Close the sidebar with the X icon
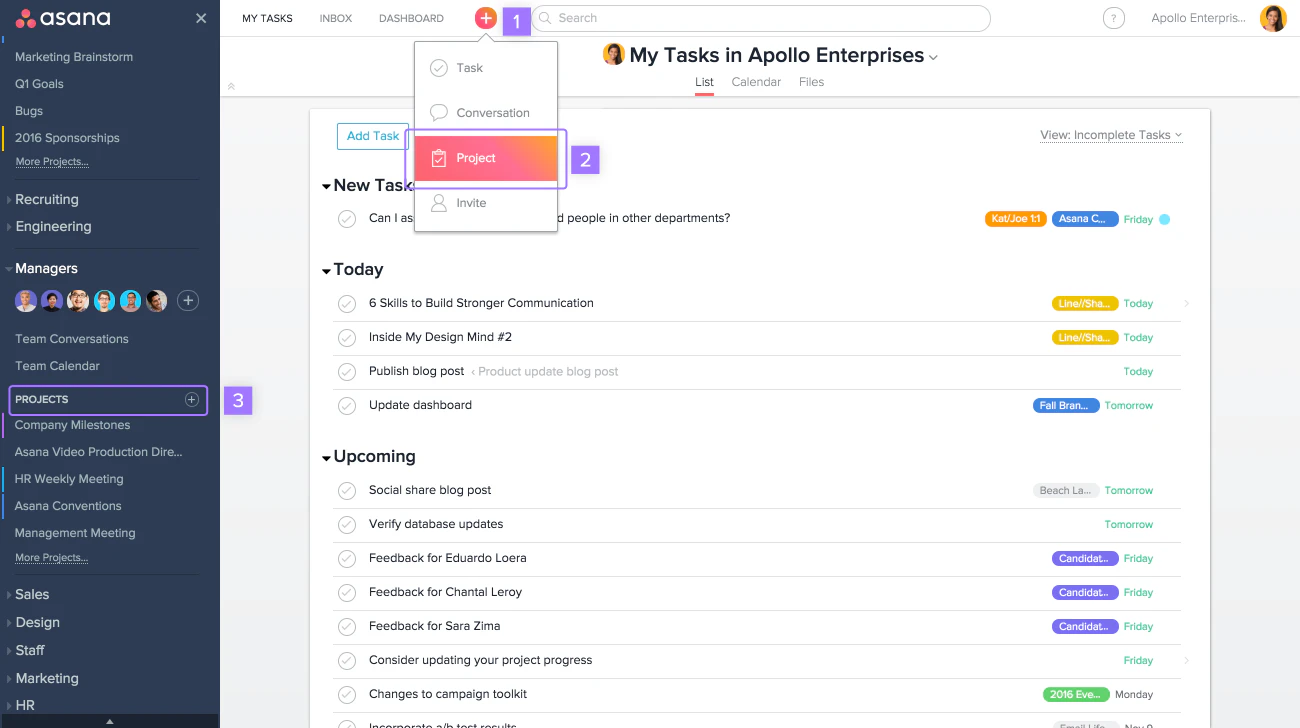The width and height of the screenshot is (1300, 728). pos(201,18)
